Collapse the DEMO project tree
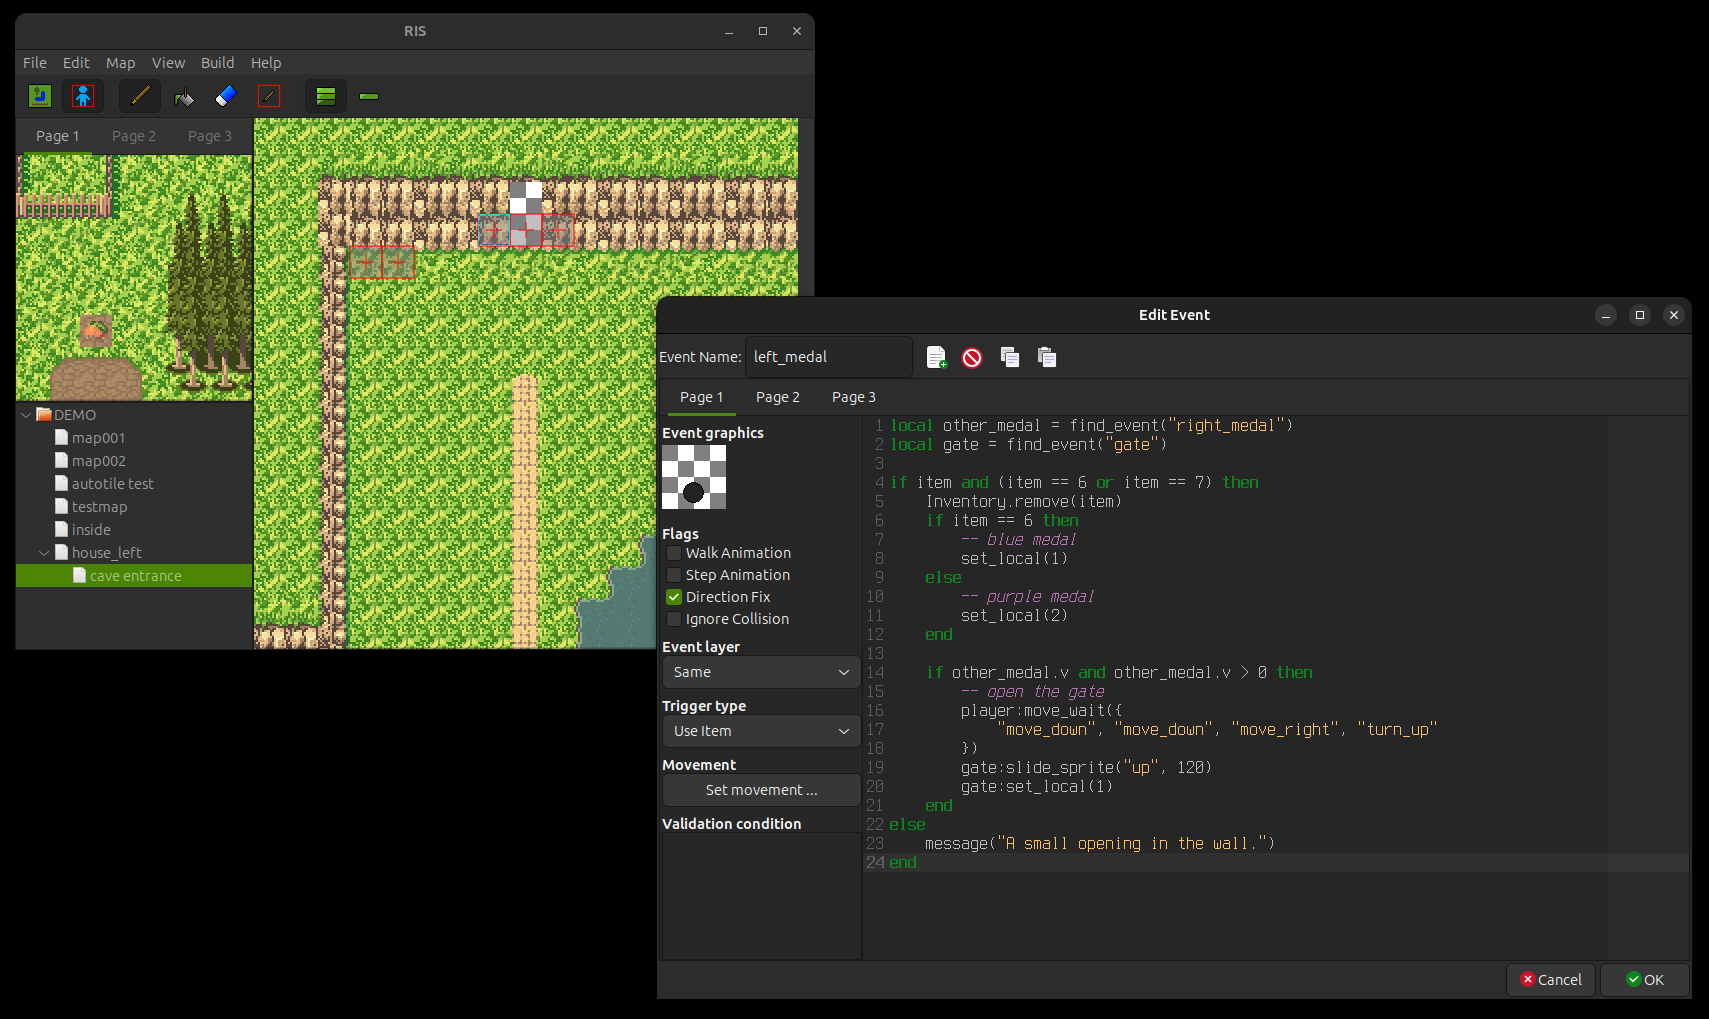This screenshot has width=1709, height=1019. 26,415
